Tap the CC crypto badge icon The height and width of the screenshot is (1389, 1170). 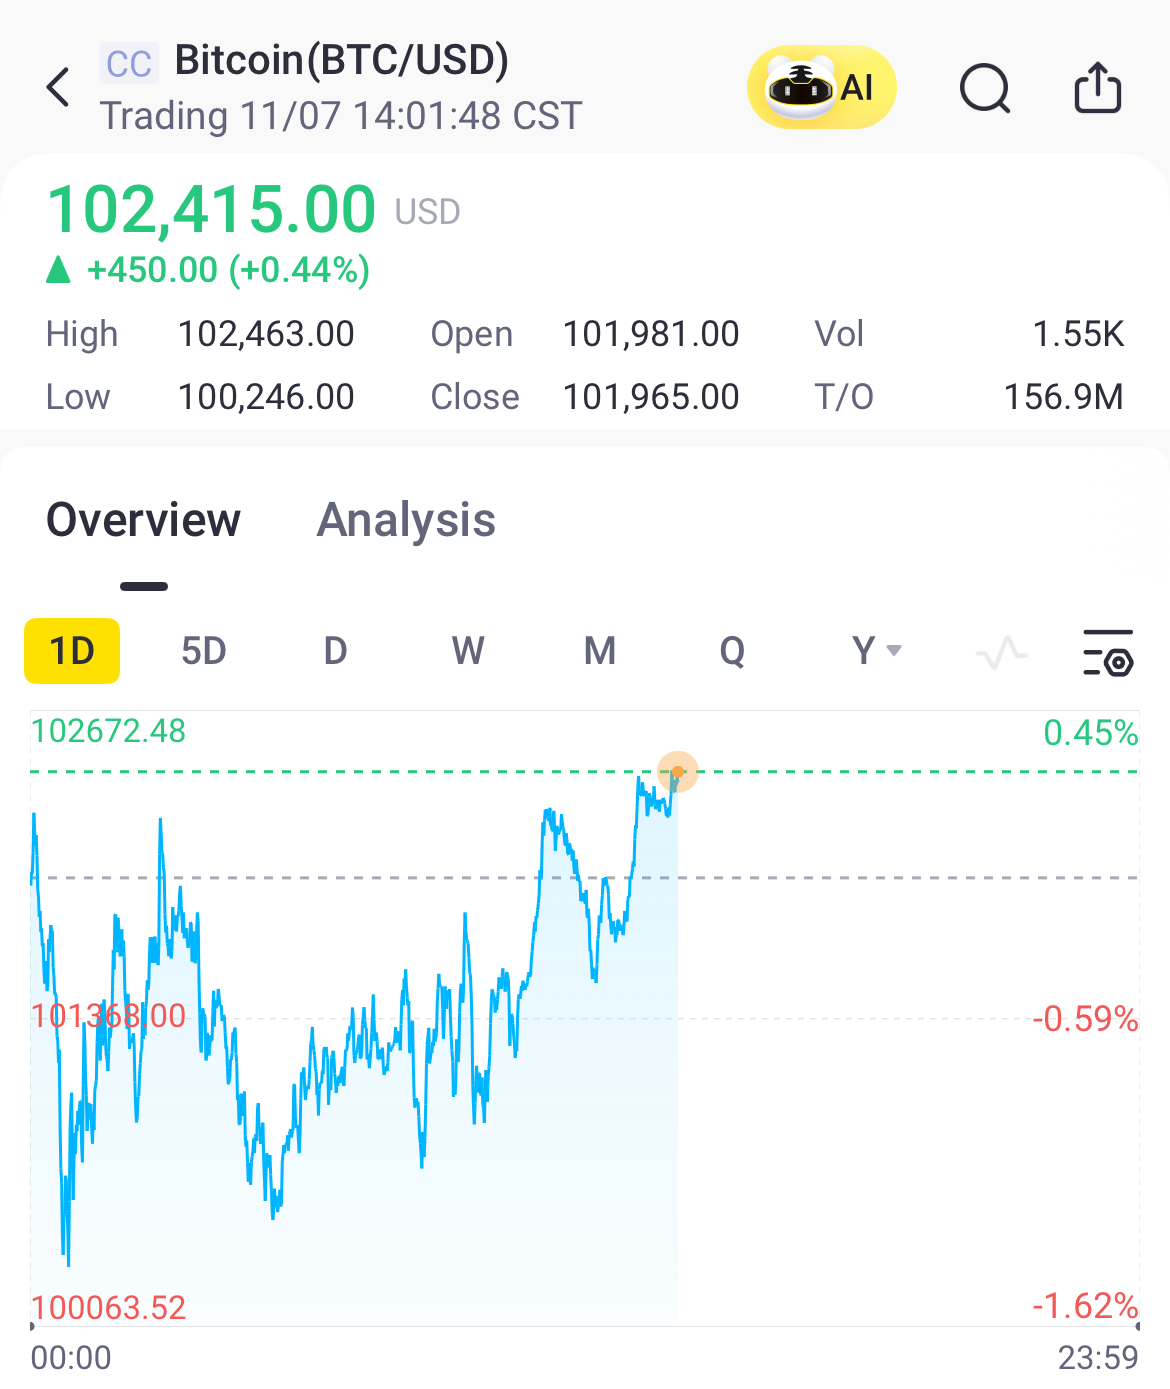[128, 64]
